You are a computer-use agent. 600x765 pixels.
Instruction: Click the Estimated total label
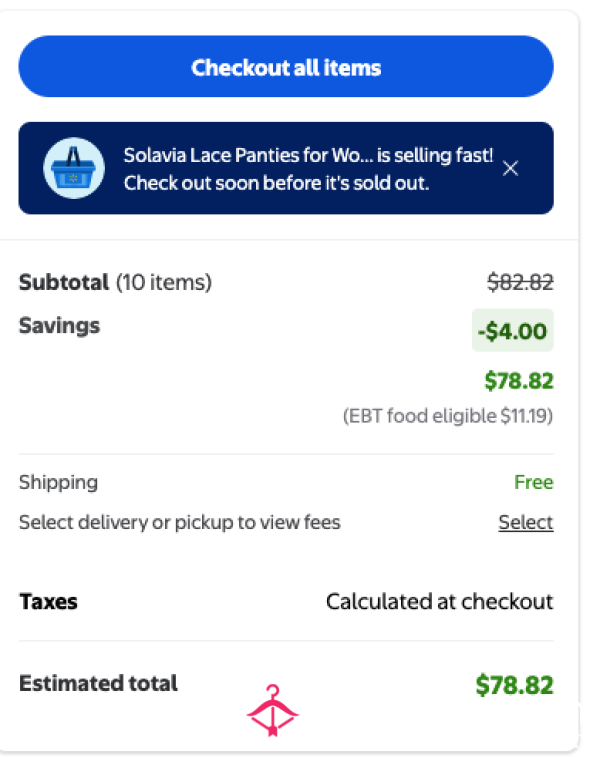coord(99,683)
